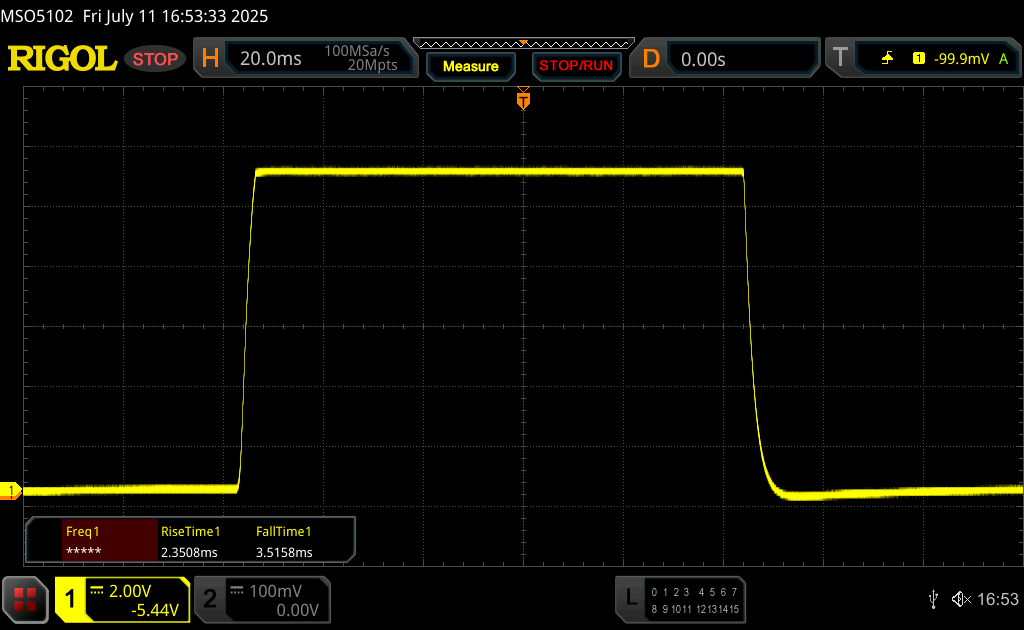Click the MSO5102 date and time header text
This screenshot has height=630, width=1024.
point(134,16)
